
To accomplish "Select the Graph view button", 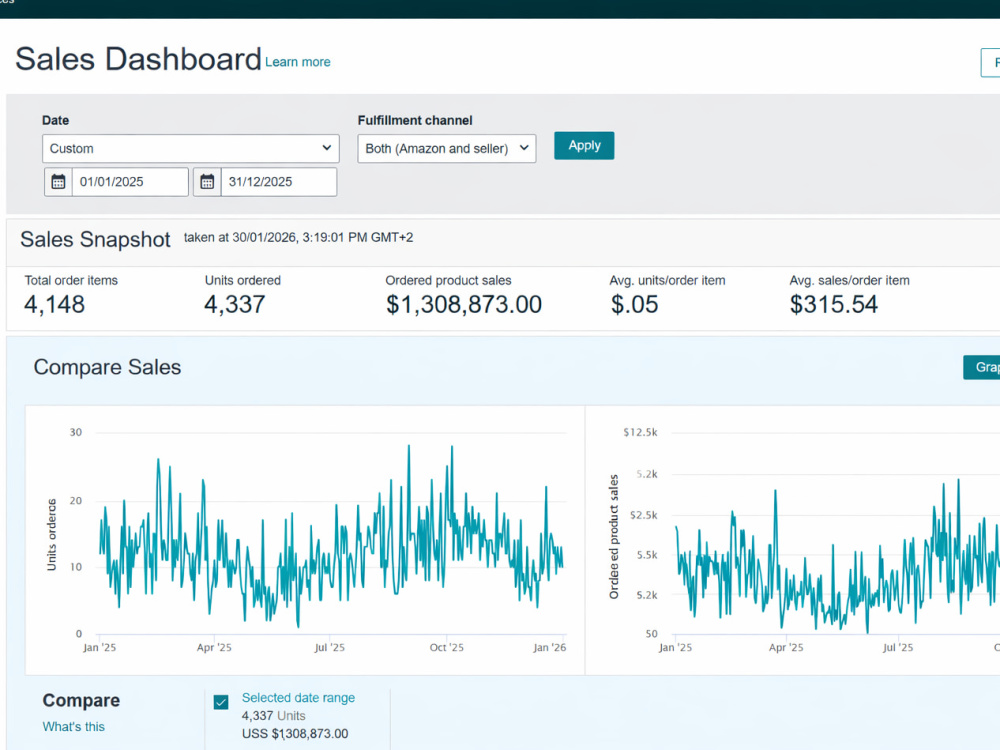I will click(x=982, y=367).
